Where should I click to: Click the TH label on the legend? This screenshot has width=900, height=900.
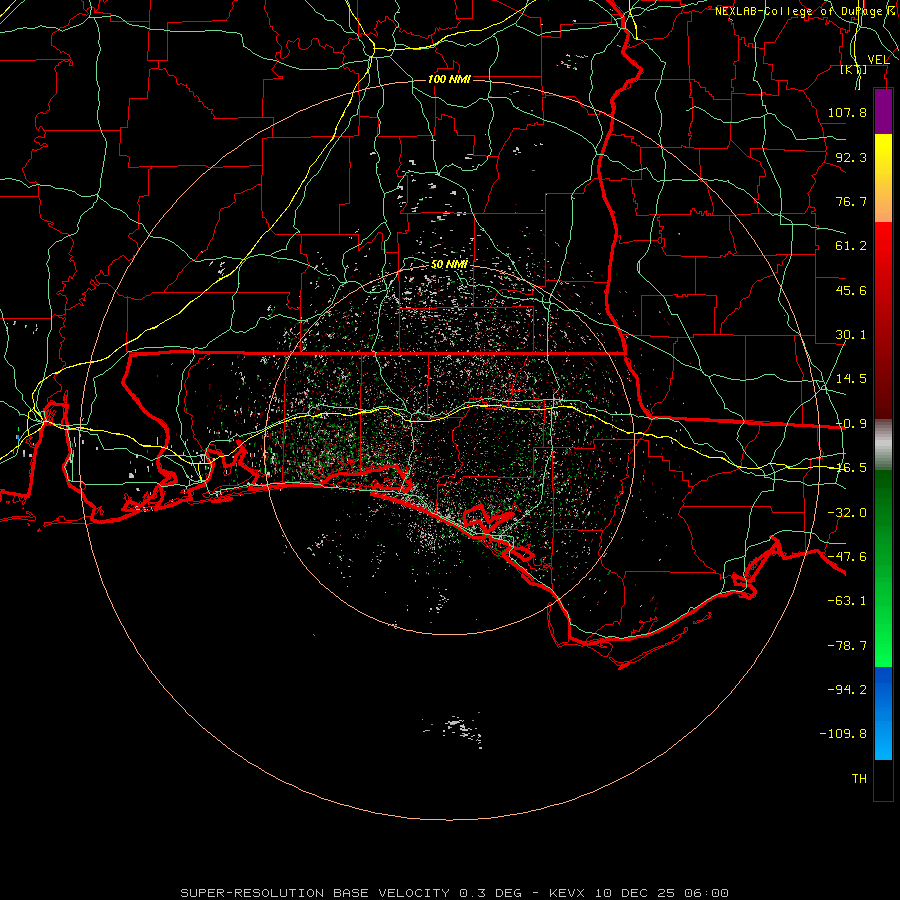(859, 779)
